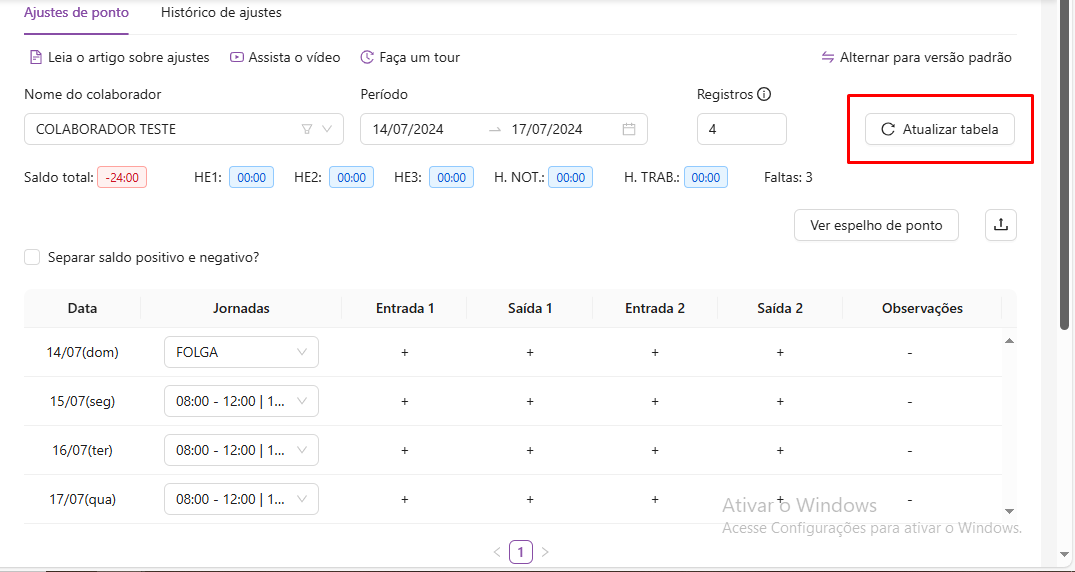
Task: Expand jornada dropdown for 15/07(seg)
Action: (241, 401)
